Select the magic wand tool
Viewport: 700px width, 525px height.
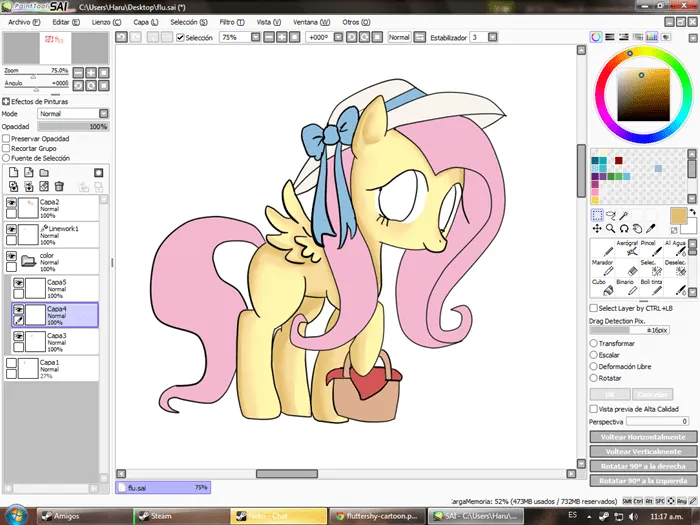click(624, 215)
